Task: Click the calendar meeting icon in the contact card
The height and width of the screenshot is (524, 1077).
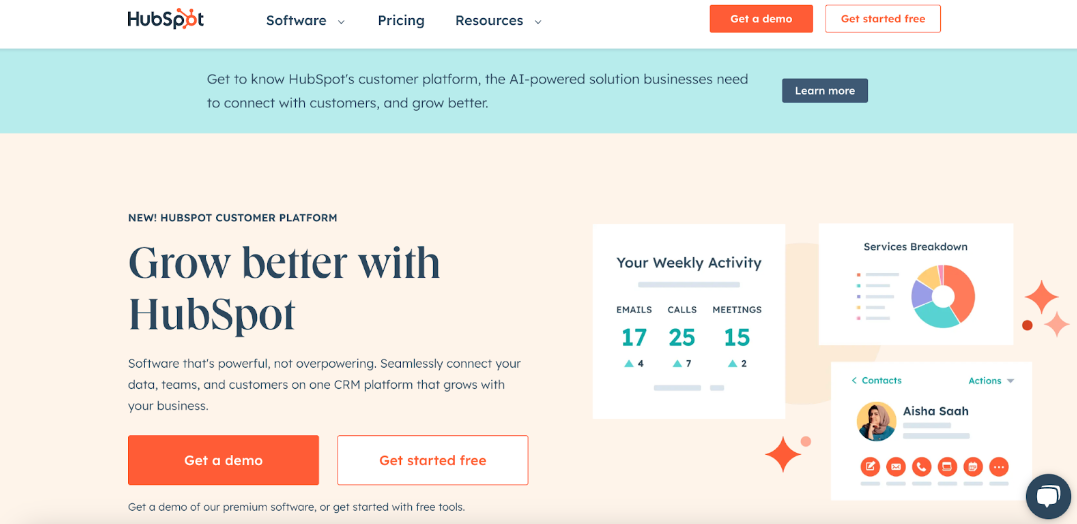Action: [x=973, y=467]
